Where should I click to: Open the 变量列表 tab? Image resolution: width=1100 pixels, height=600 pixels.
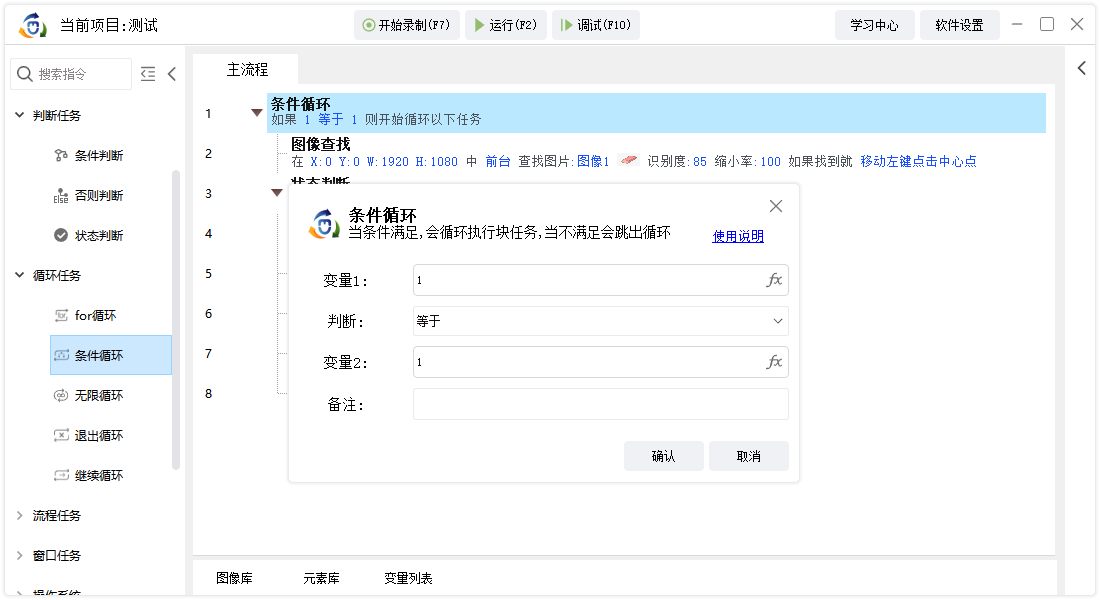(x=408, y=578)
